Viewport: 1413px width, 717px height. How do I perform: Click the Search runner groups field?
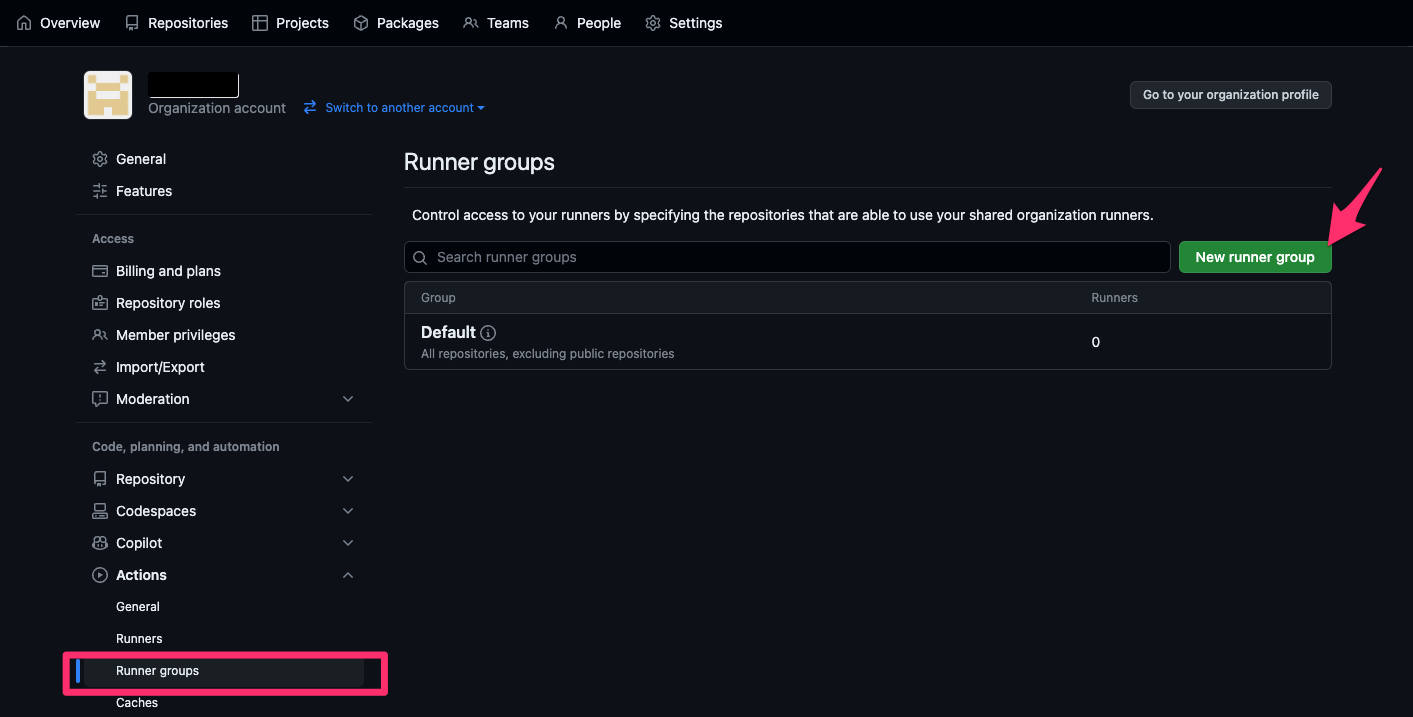787,257
